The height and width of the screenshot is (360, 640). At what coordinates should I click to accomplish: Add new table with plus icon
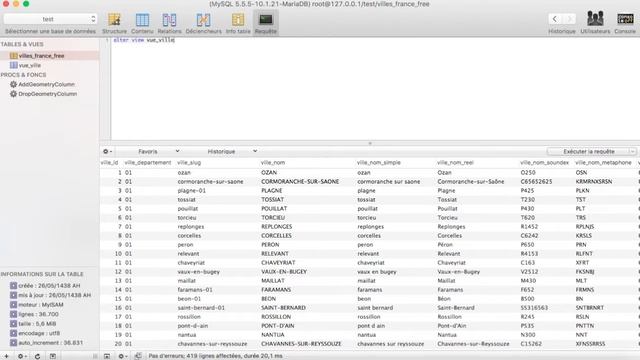(x=6, y=356)
